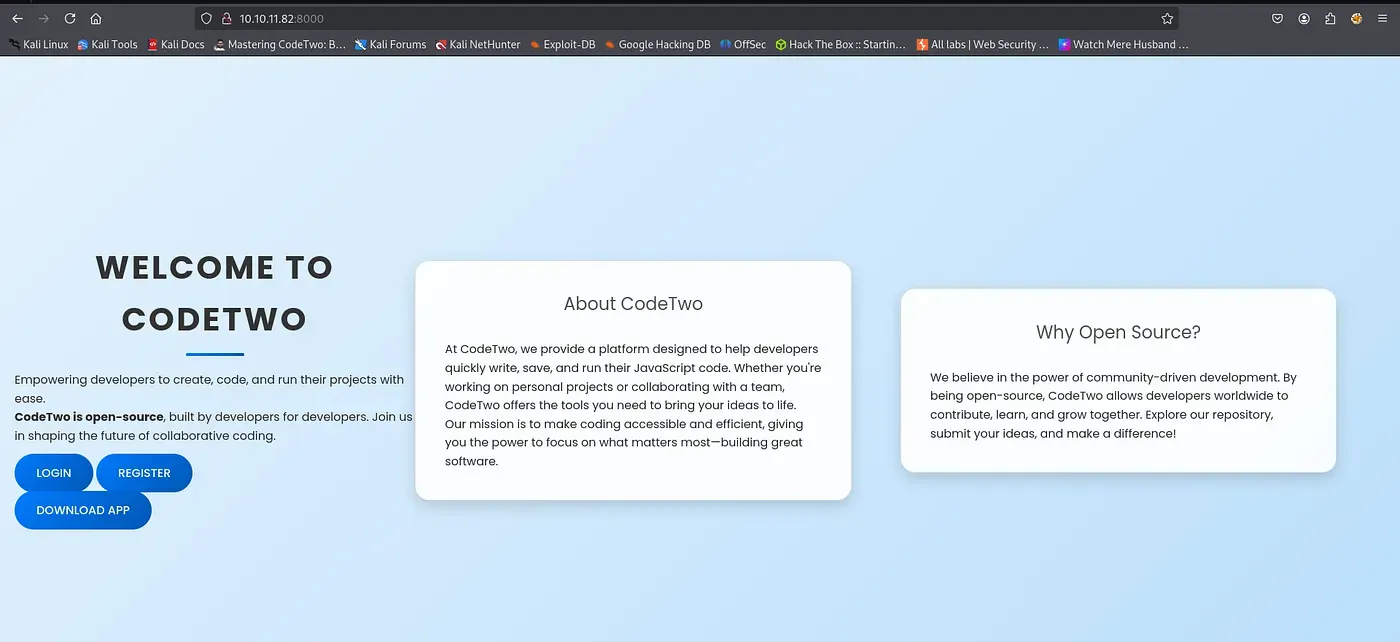This screenshot has height=642, width=1400.
Task: Open the Kali Linux bookmark
Action: [39, 44]
